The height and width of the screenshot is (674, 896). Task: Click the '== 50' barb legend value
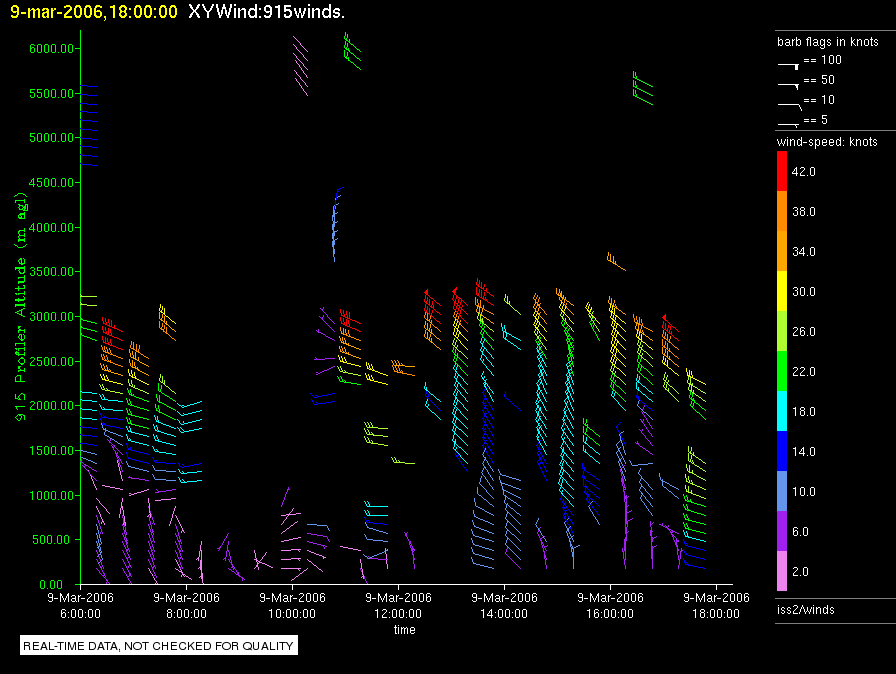click(819, 80)
